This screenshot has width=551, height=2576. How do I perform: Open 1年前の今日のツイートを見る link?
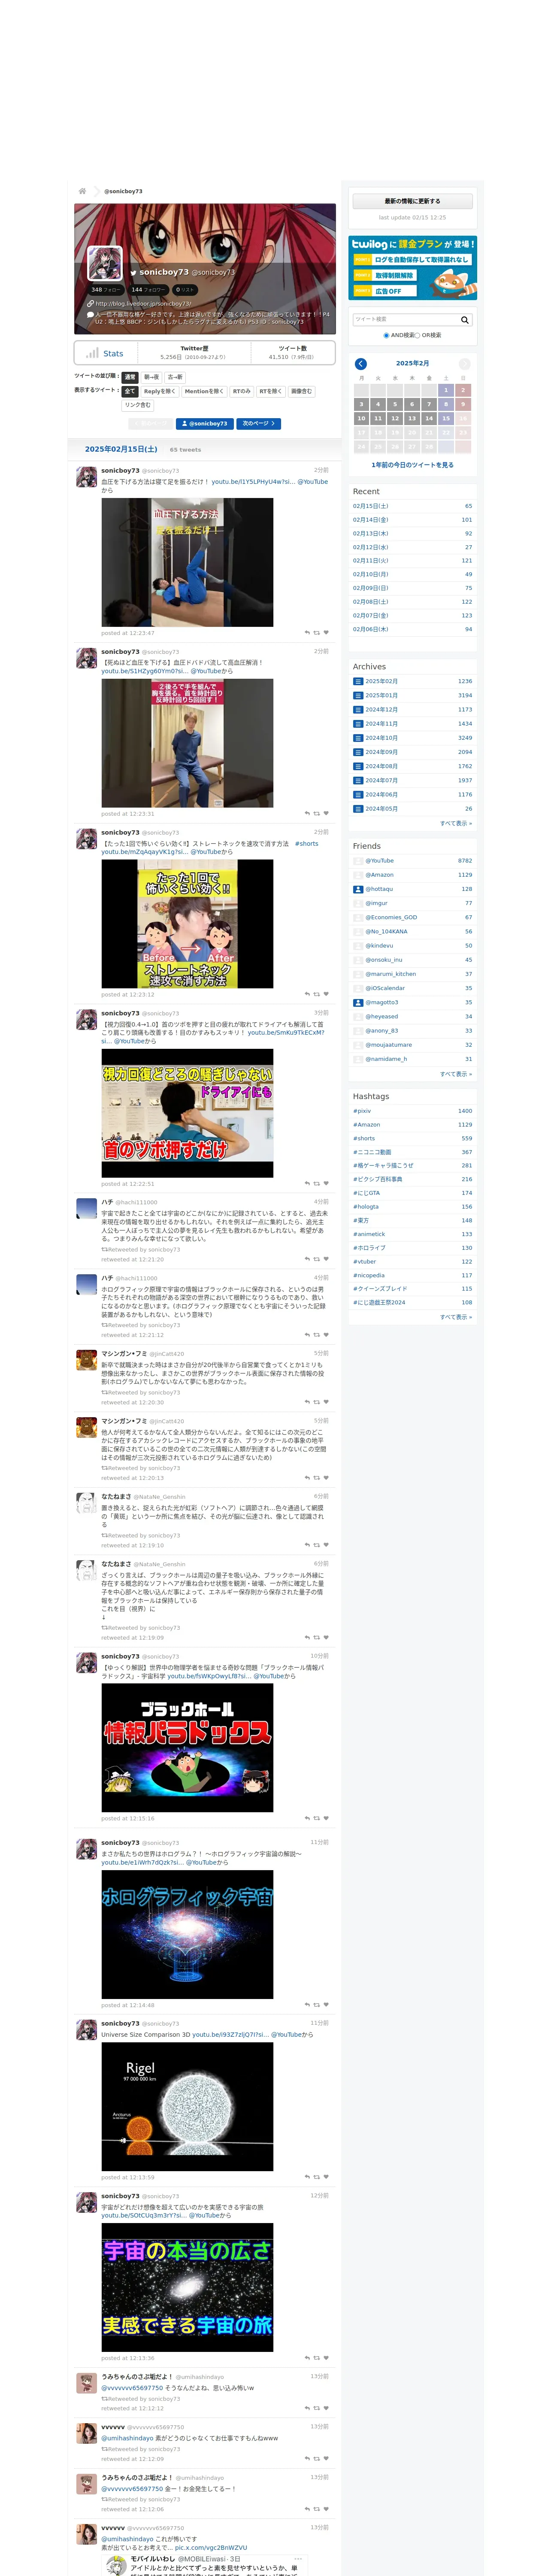click(412, 465)
